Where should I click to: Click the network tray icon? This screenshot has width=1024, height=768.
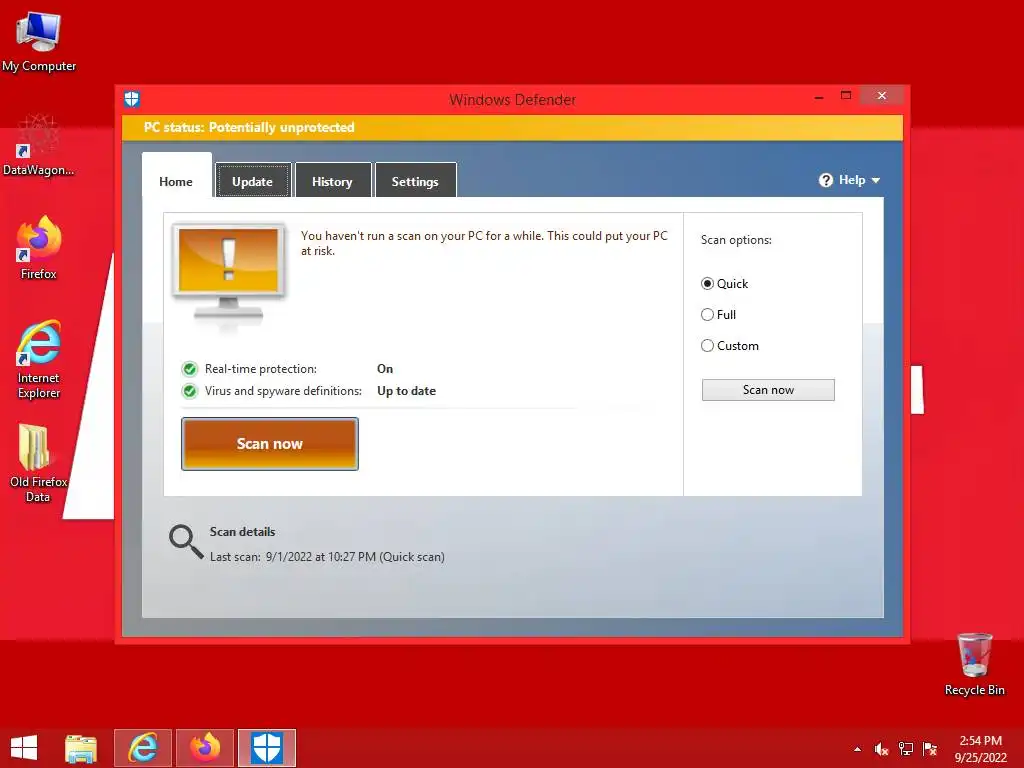(x=906, y=749)
